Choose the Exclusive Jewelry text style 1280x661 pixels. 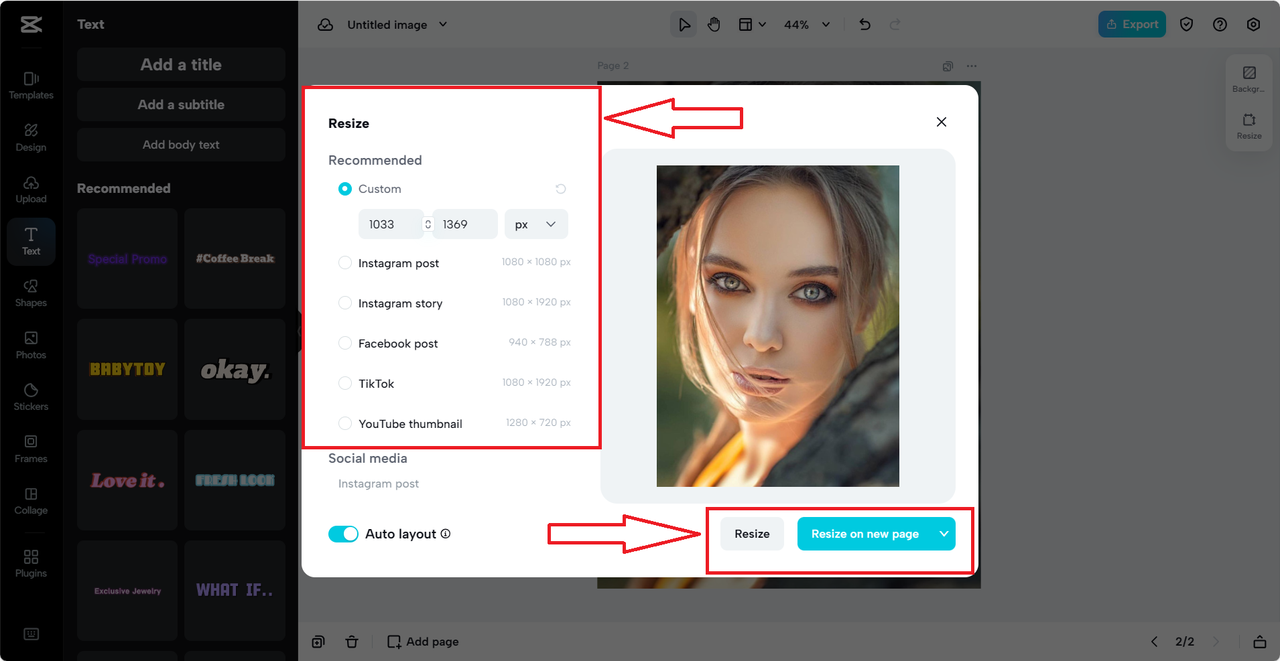click(127, 591)
